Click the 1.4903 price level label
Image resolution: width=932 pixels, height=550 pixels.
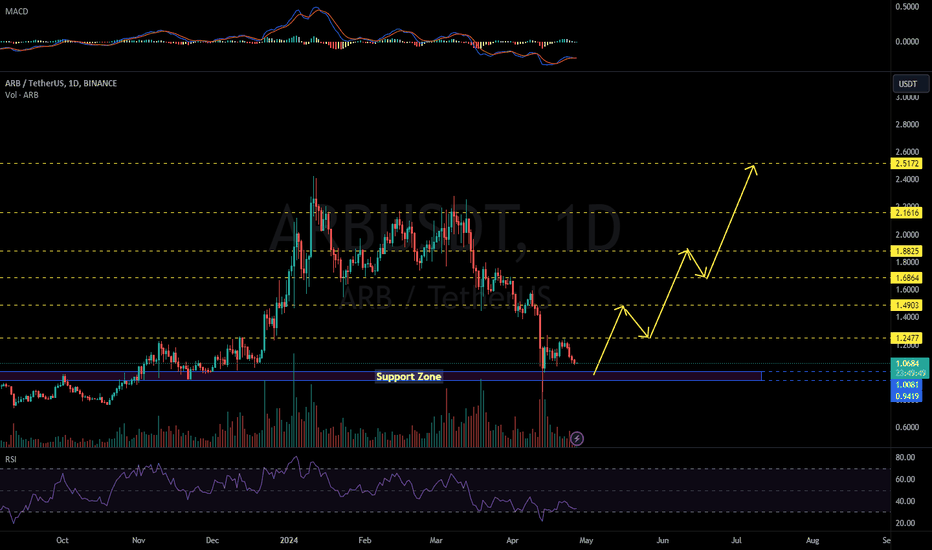tap(906, 306)
